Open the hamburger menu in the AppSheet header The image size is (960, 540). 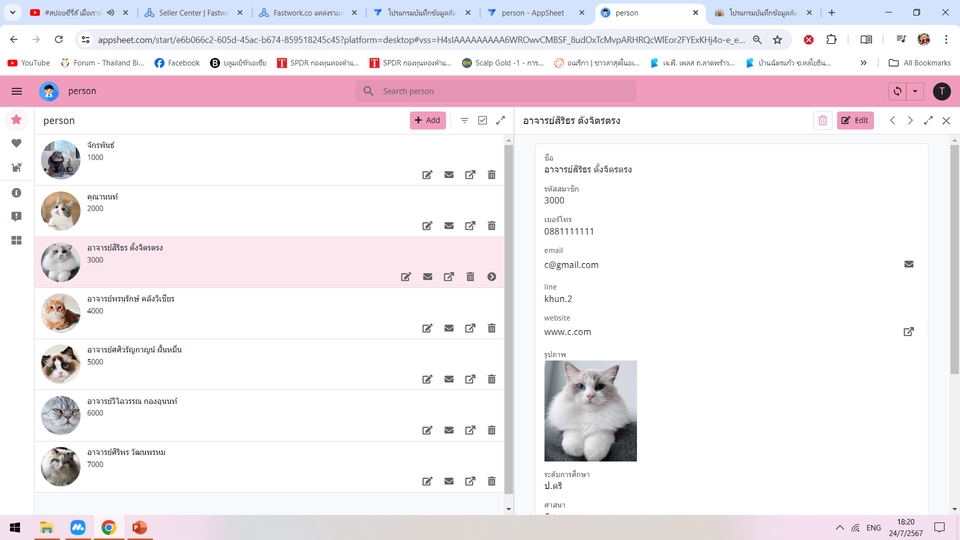[x=17, y=91]
